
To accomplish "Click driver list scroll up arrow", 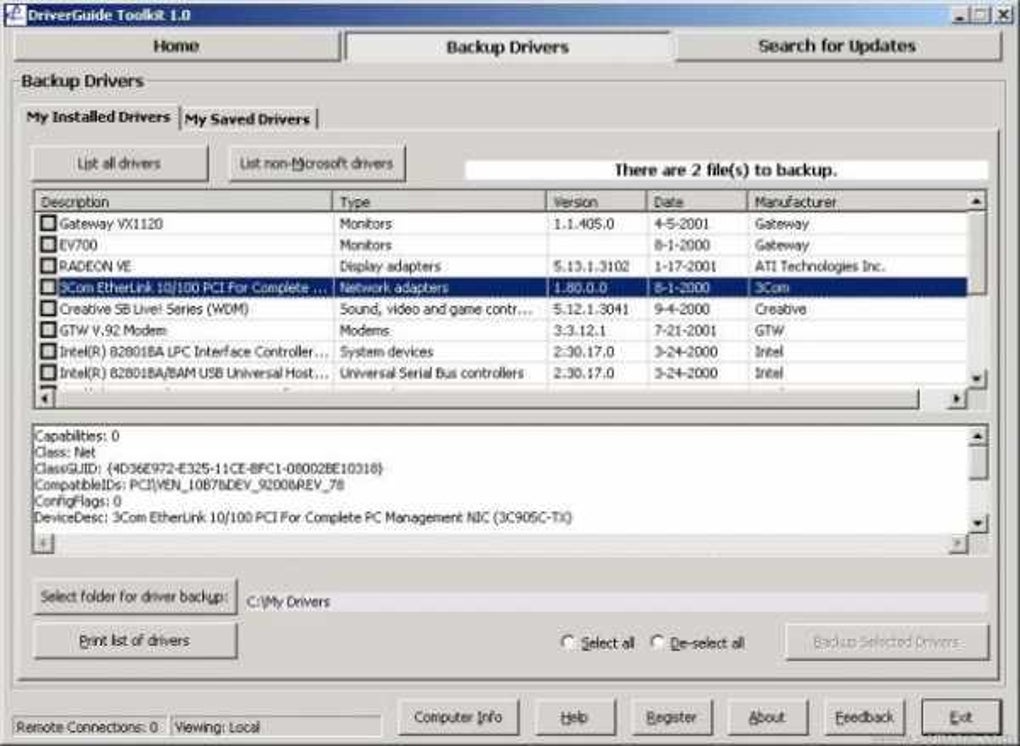I will [976, 201].
